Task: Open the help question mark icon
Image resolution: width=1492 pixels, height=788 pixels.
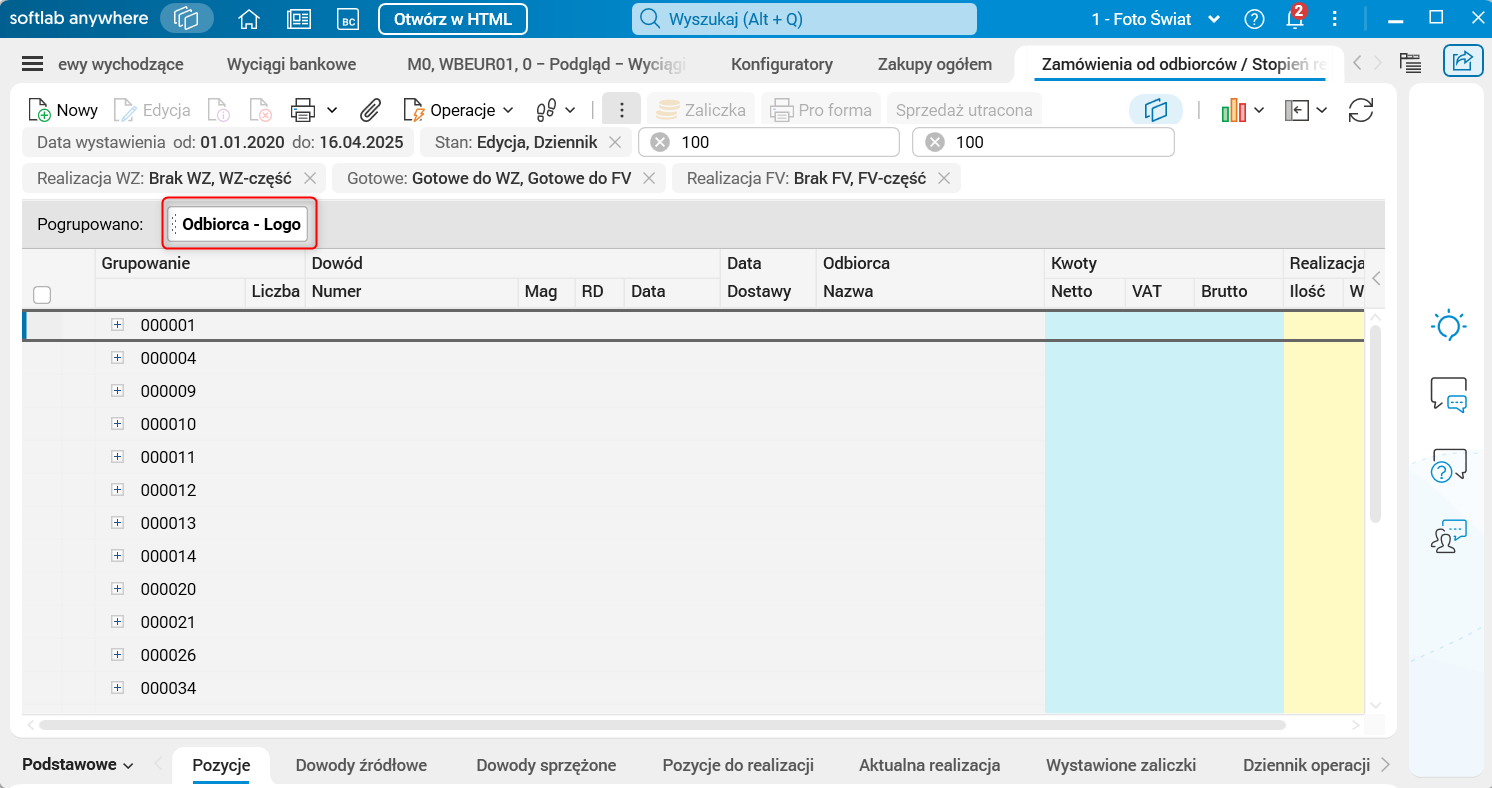Action: pos(1254,19)
